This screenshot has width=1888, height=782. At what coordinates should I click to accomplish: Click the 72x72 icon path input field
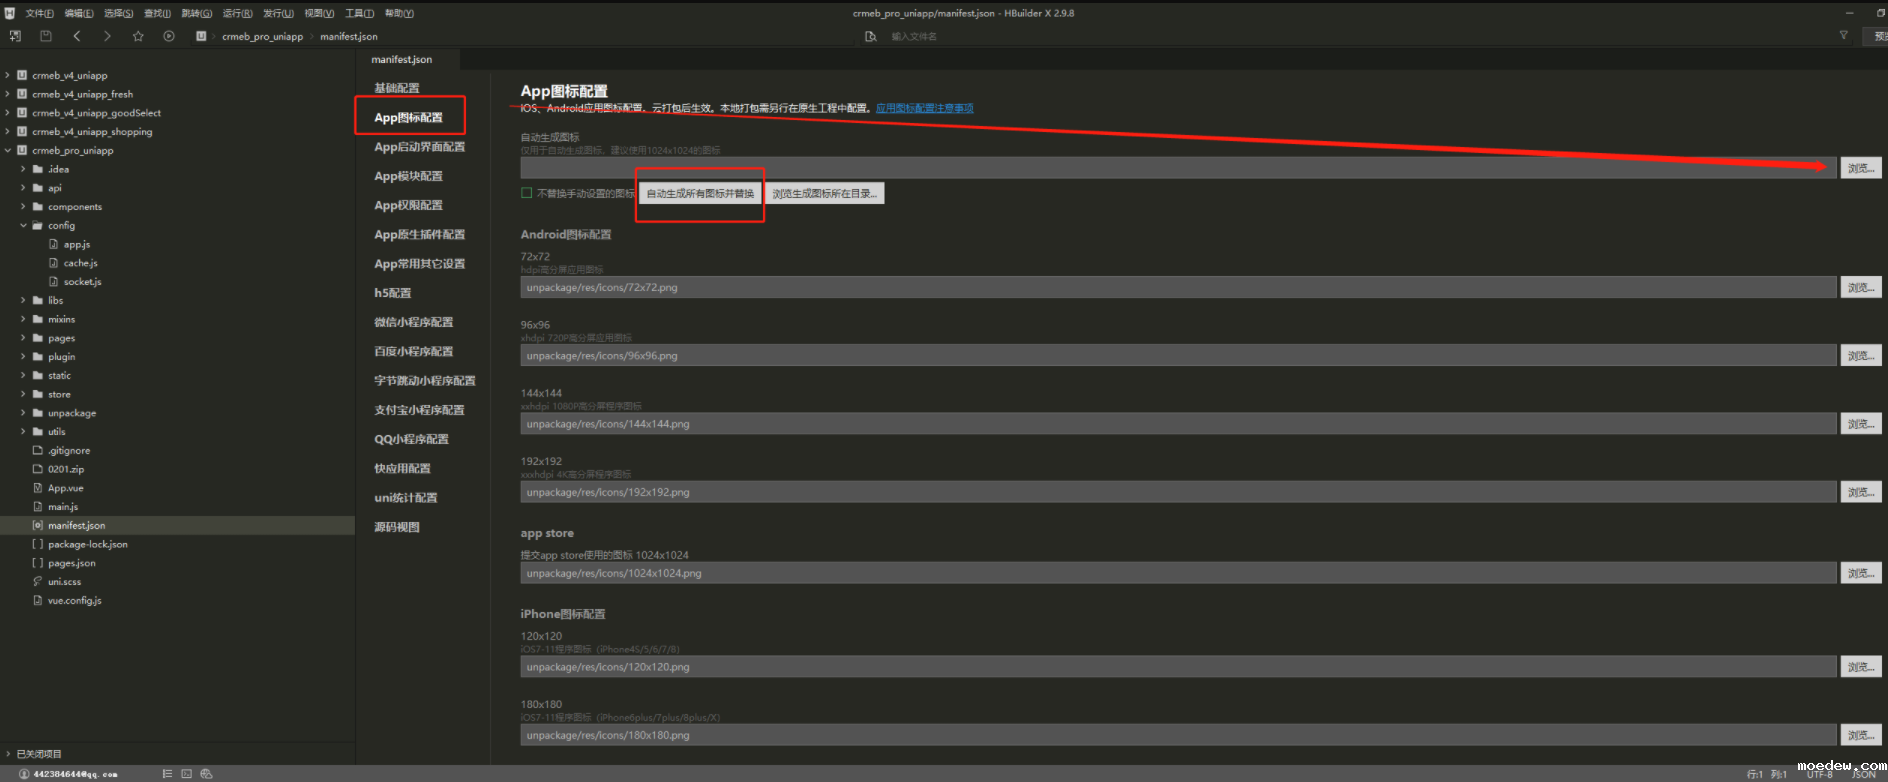click(1177, 288)
